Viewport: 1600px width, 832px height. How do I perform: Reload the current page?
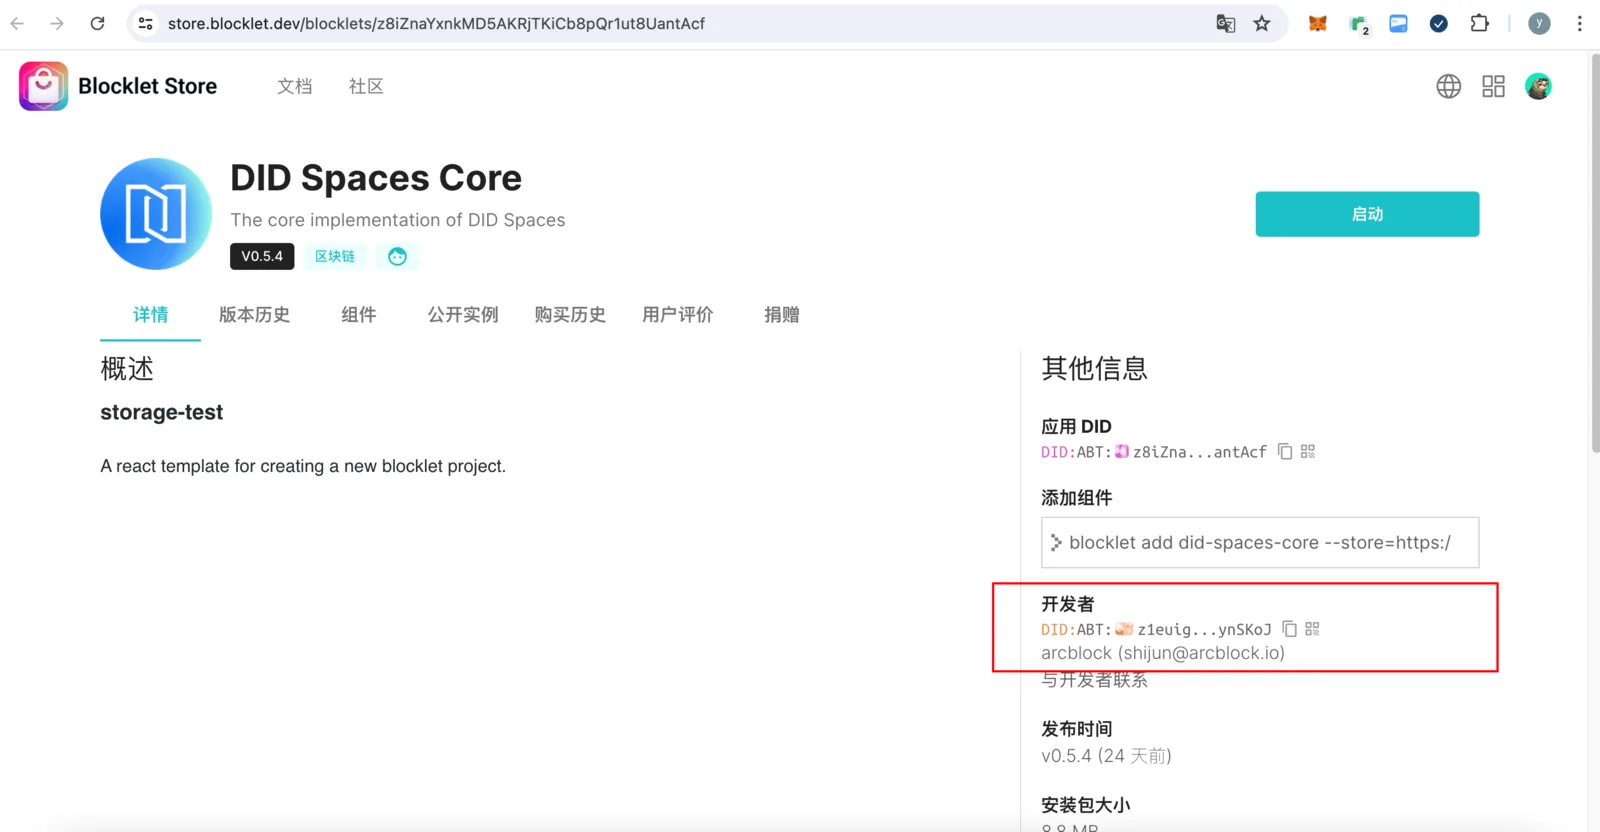pyautogui.click(x=97, y=23)
